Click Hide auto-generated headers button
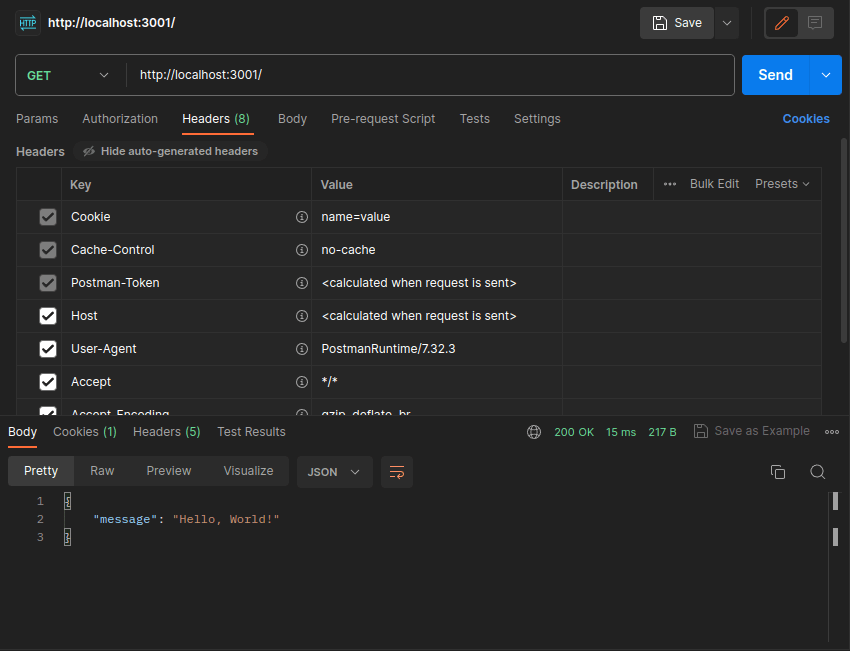This screenshot has height=651, width=850. [x=170, y=151]
